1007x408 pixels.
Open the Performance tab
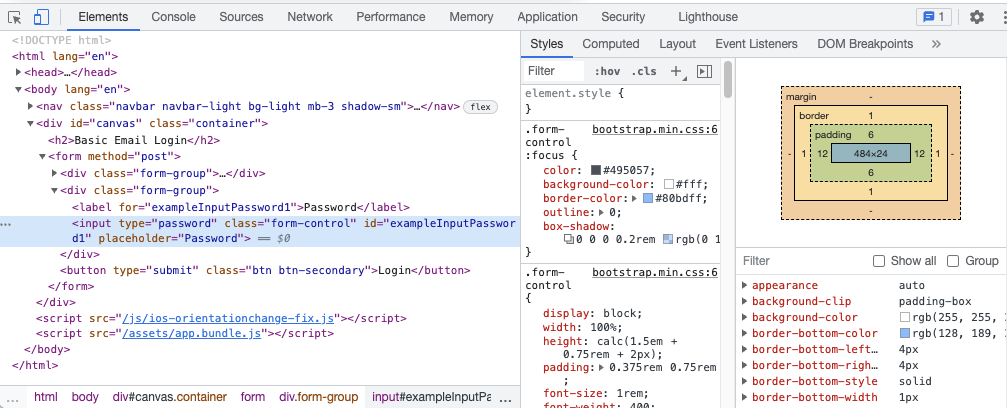pos(391,17)
